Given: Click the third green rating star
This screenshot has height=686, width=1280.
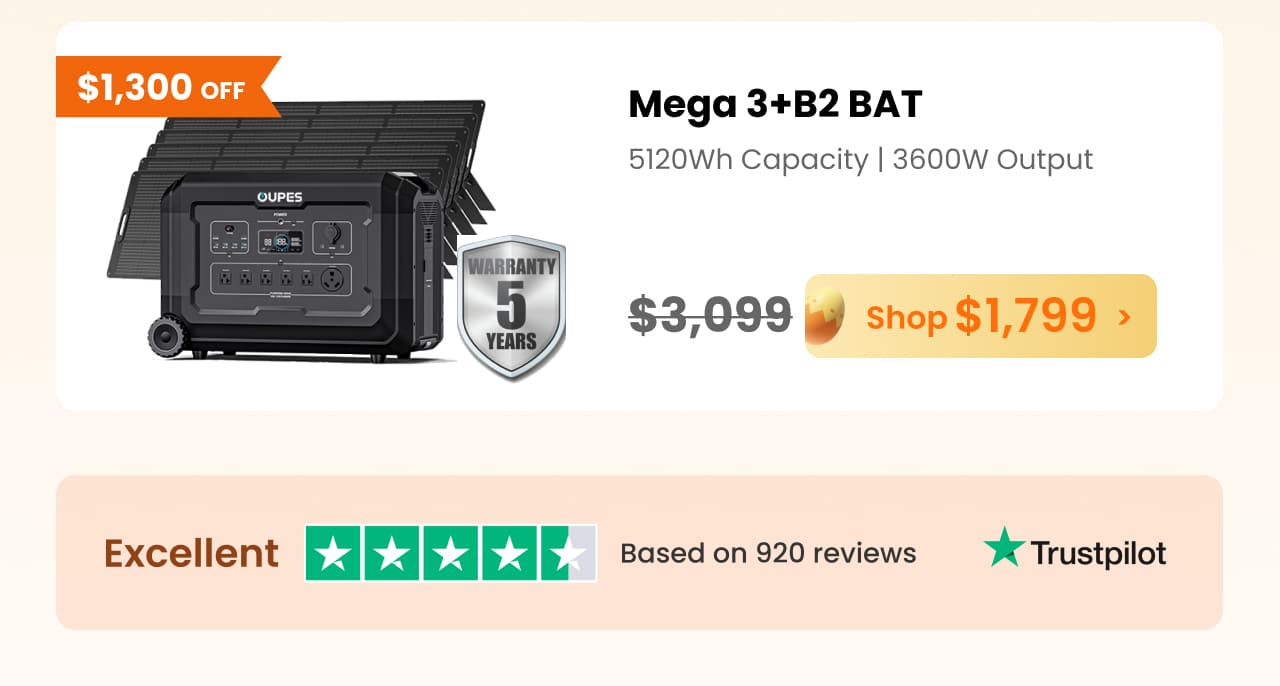Looking at the screenshot, I should pyautogui.click(x=451, y=553).
